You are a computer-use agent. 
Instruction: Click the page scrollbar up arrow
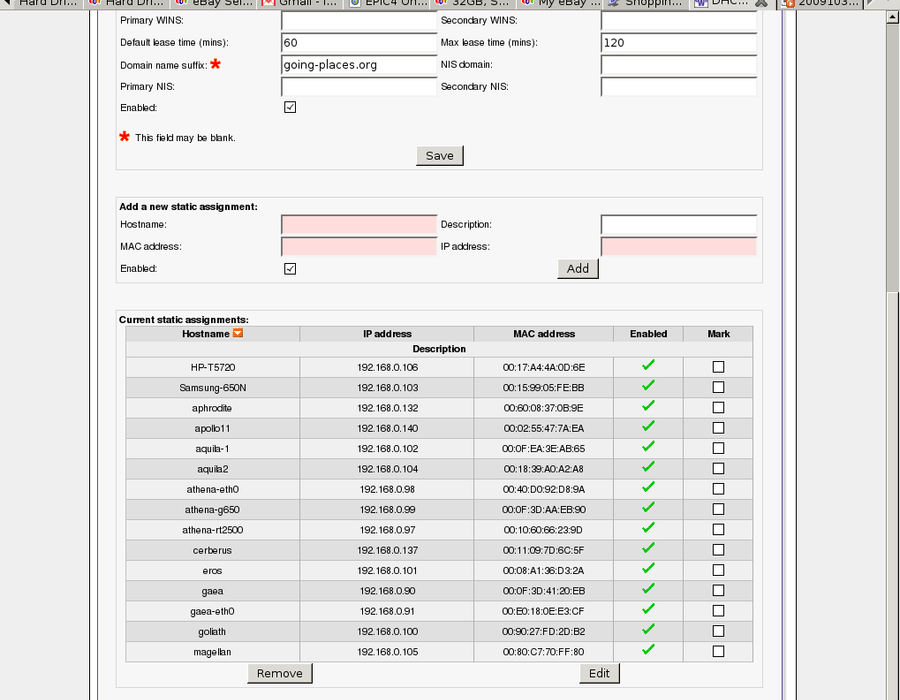click(x=893, y=17)
